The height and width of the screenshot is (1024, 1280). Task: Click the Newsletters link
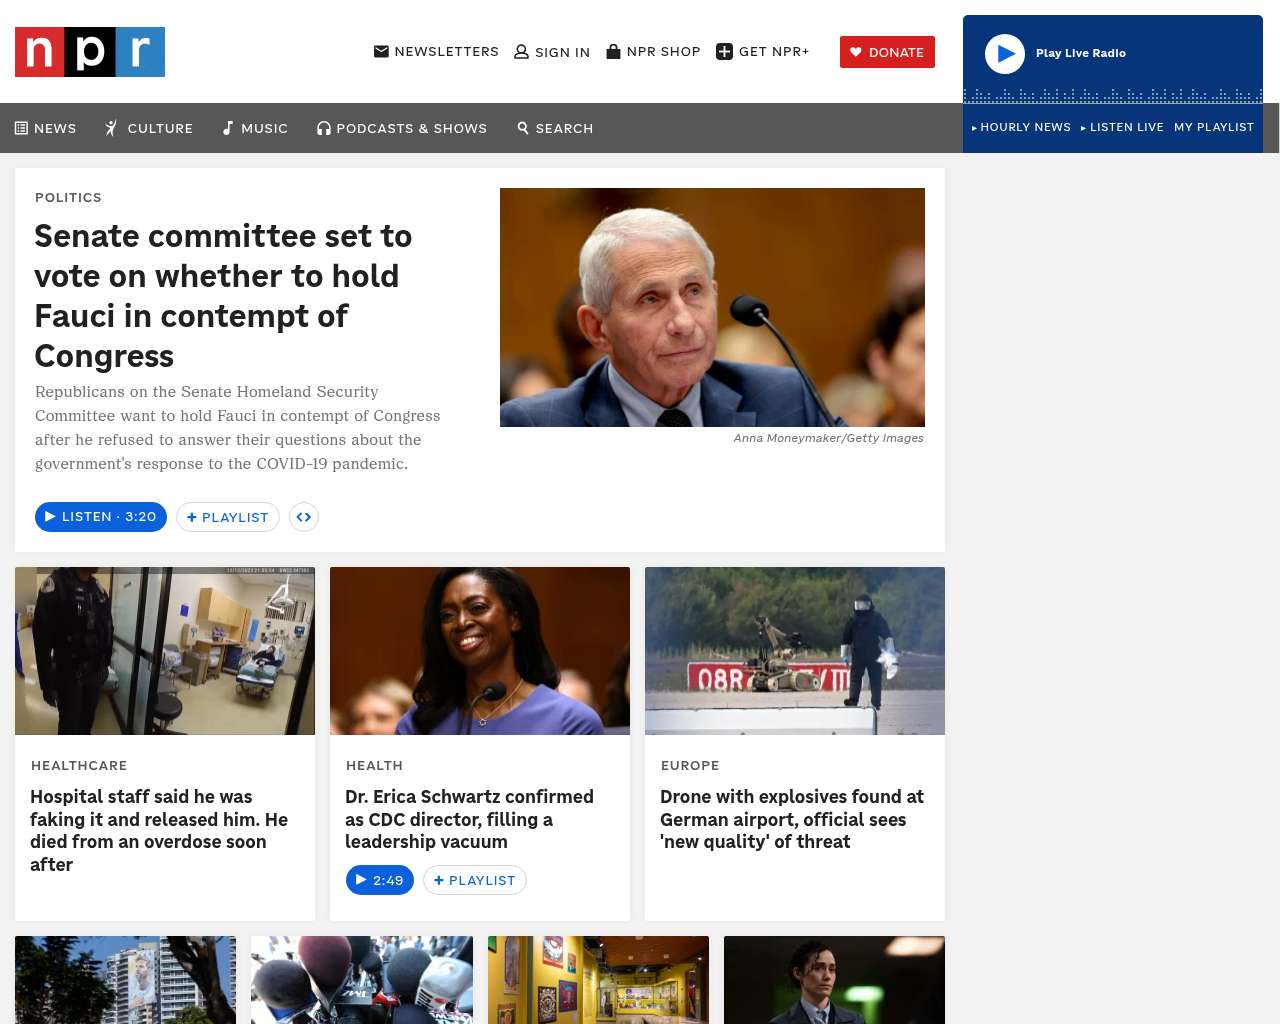coord(436,51)
